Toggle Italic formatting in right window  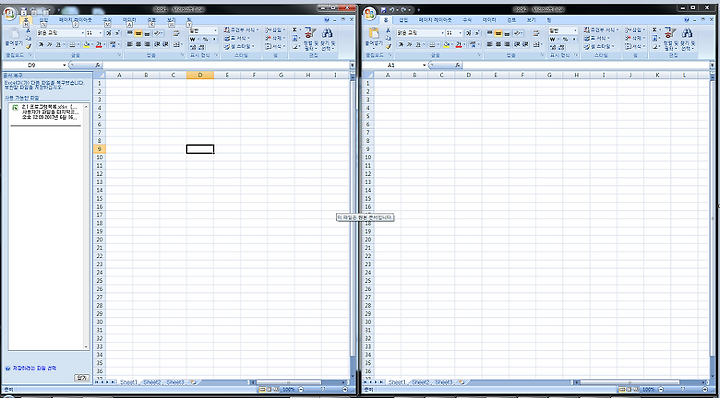(x=409, y=44)
